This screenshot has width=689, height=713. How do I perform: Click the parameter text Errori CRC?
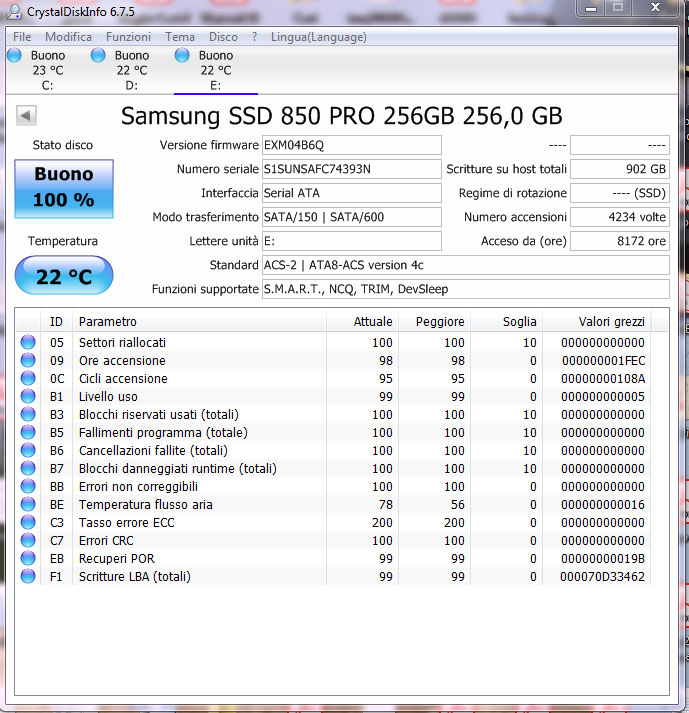point(106,541)
